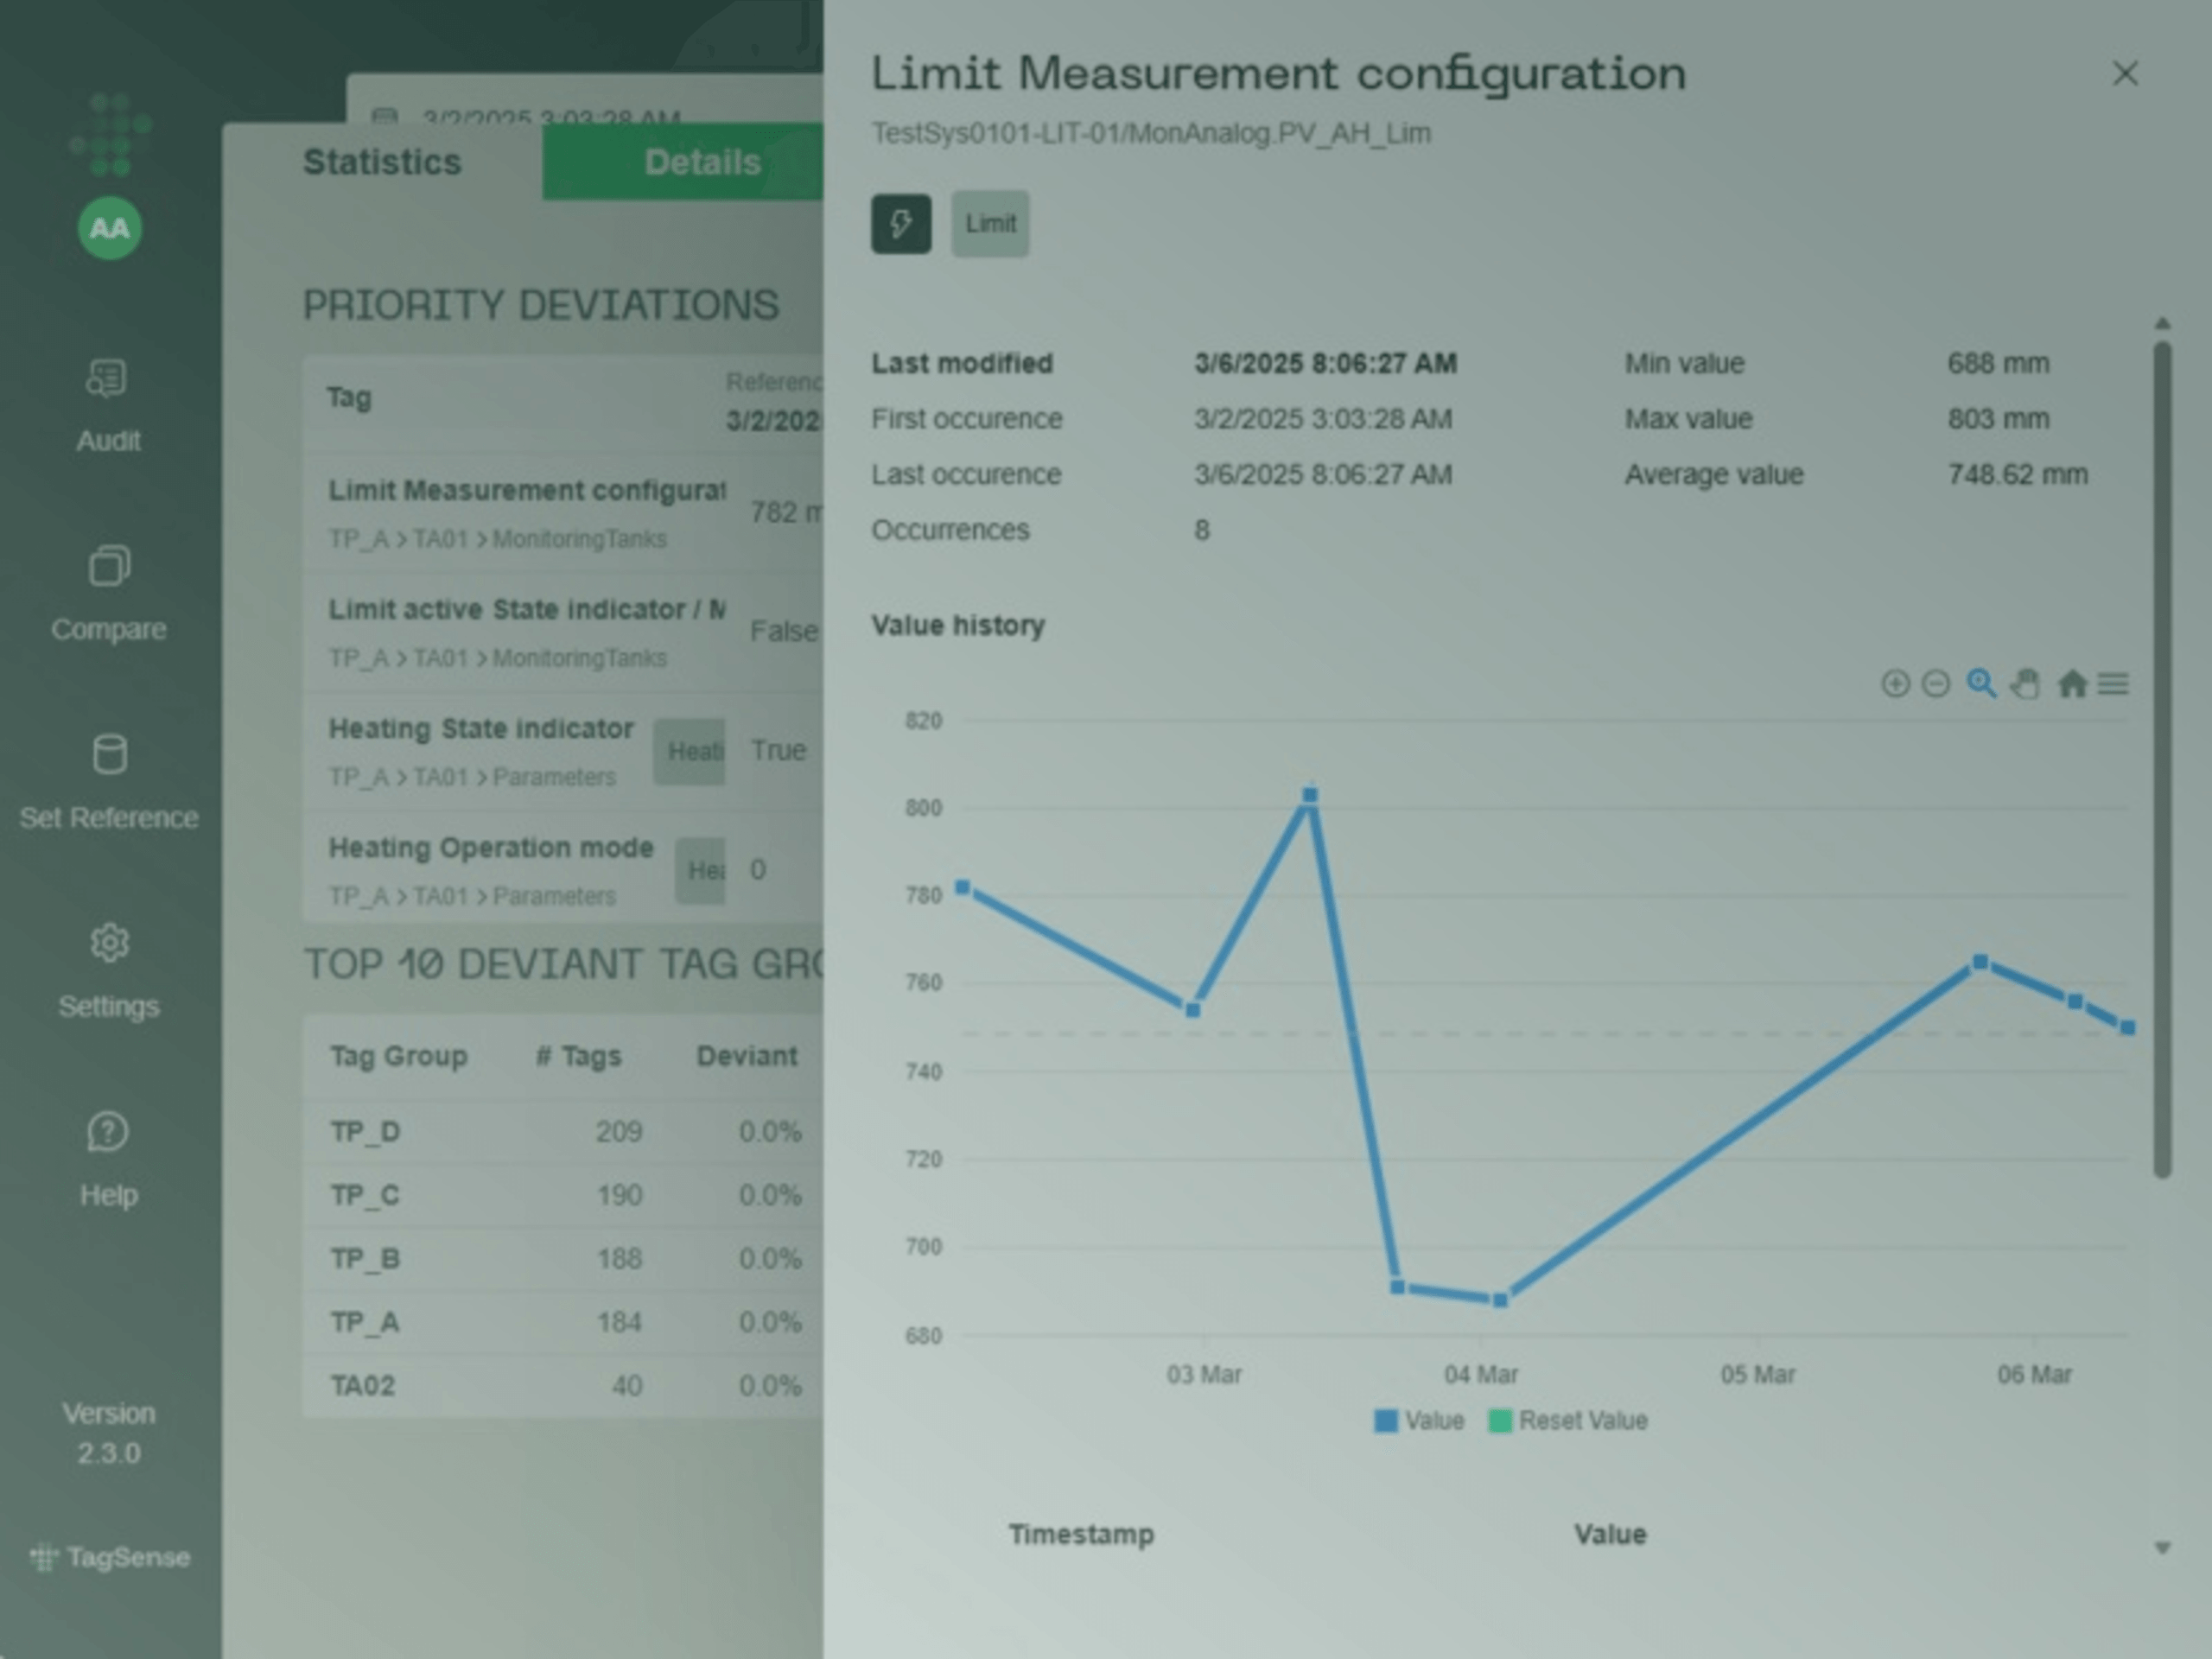
Task: Open the chart options hamburger menu
Action: 2115,684
